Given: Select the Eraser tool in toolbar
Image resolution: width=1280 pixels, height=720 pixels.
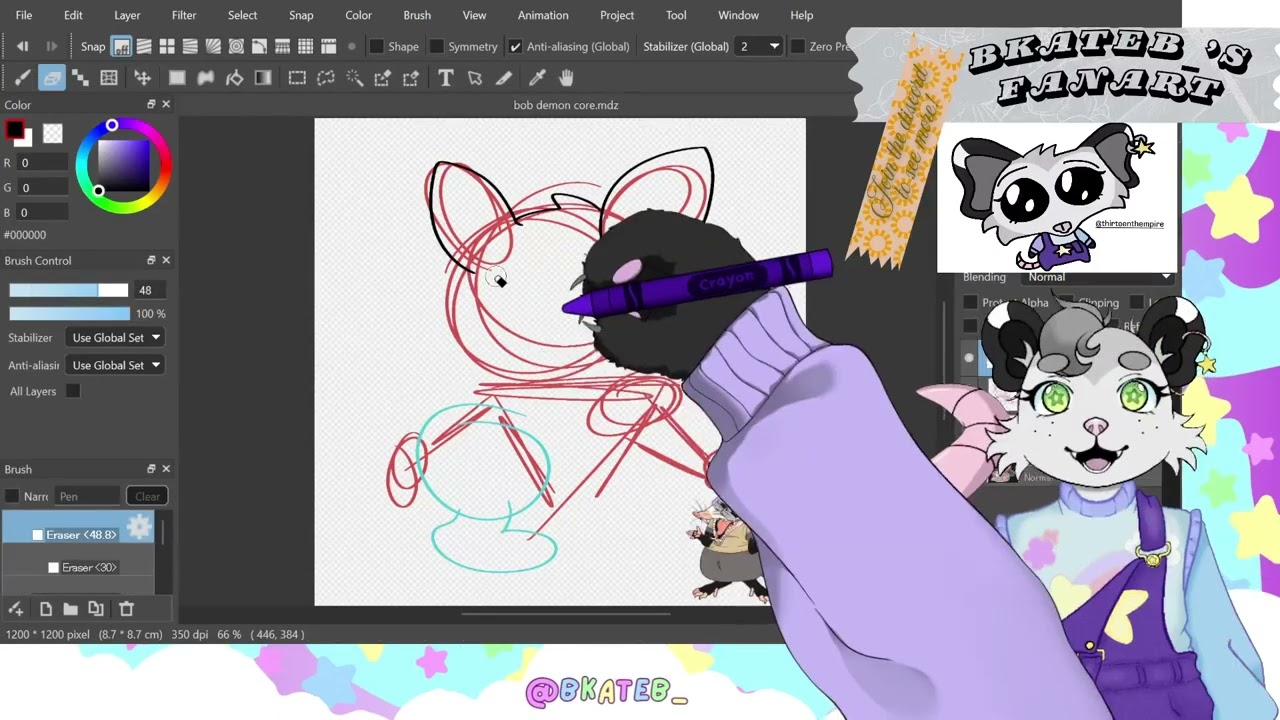Looking at the screenshot, I should (x=52, y=78).
